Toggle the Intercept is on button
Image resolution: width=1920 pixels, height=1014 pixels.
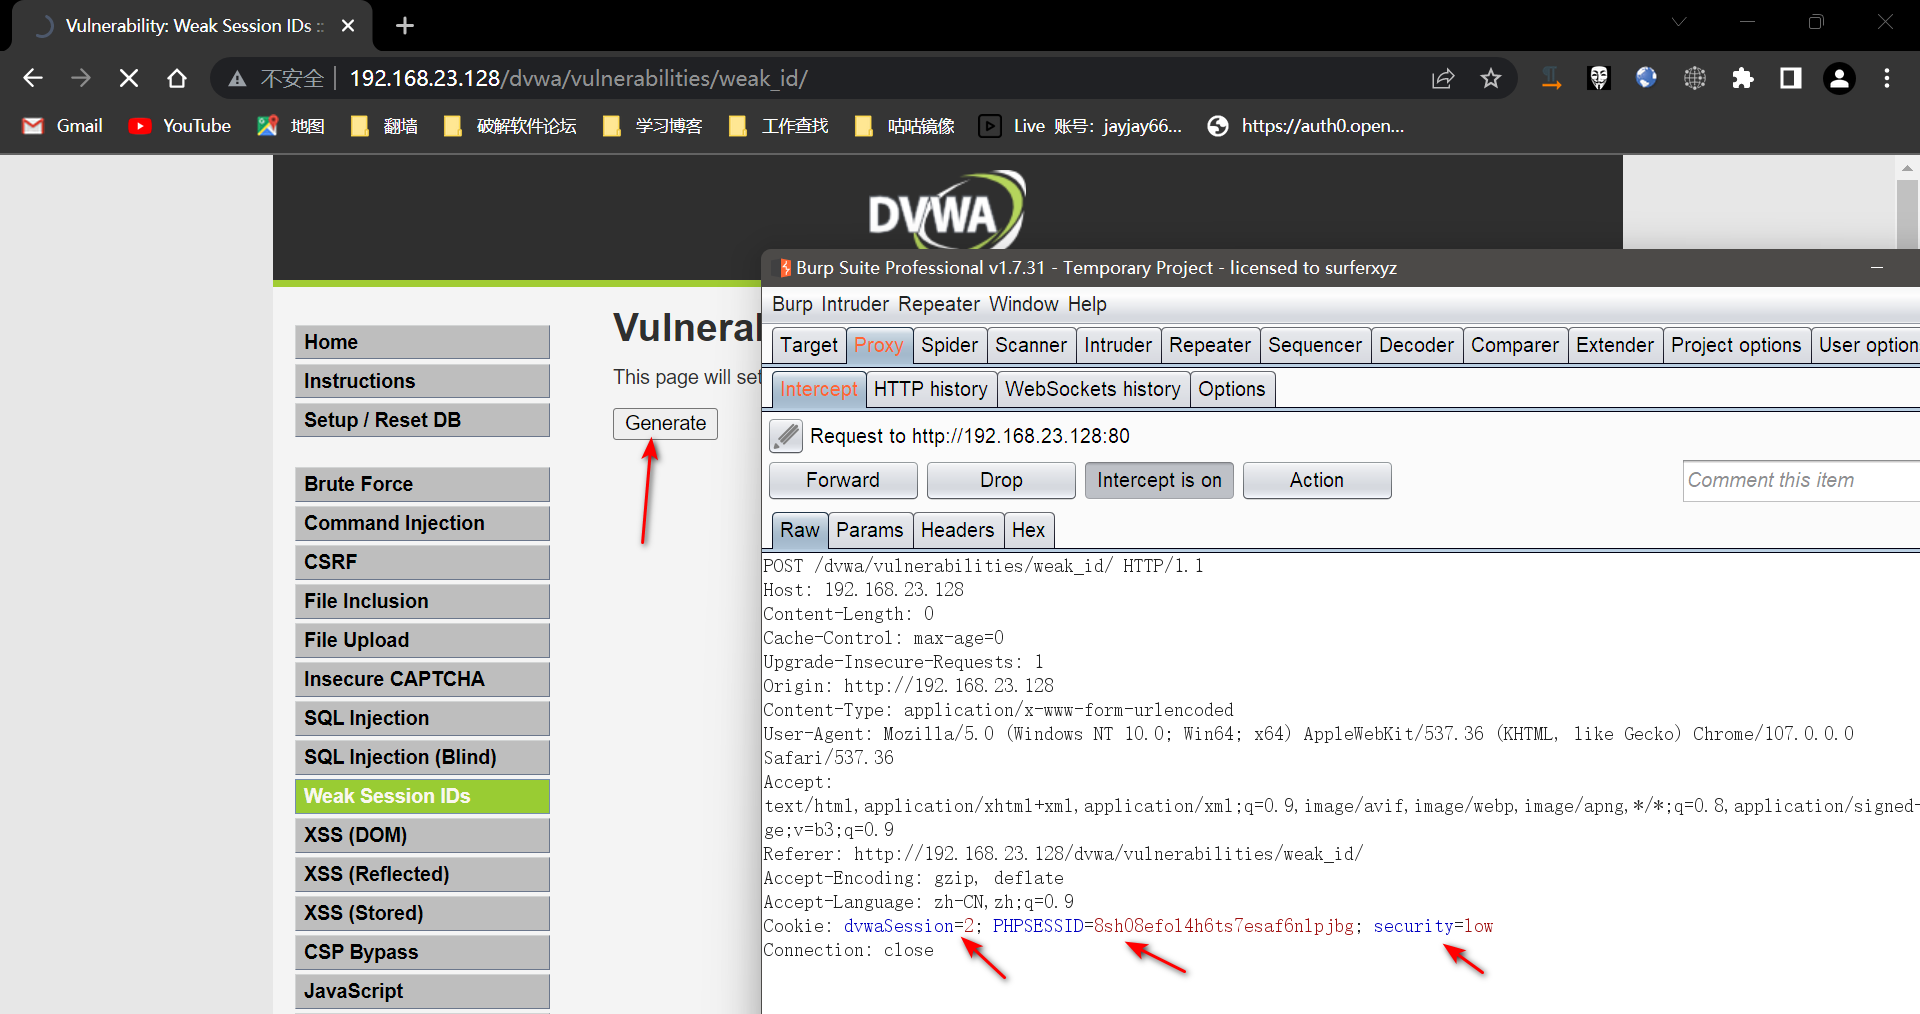click(1159, 480)
